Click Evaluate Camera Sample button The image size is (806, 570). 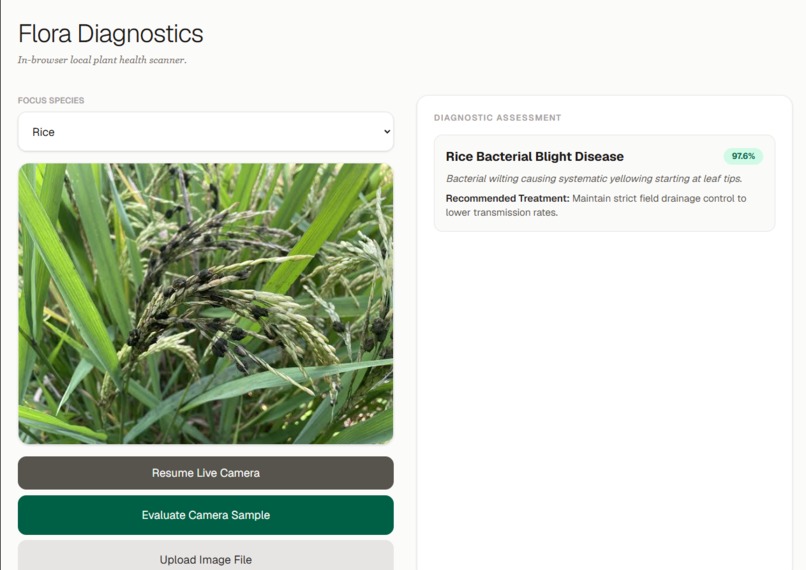pos(206,515)
